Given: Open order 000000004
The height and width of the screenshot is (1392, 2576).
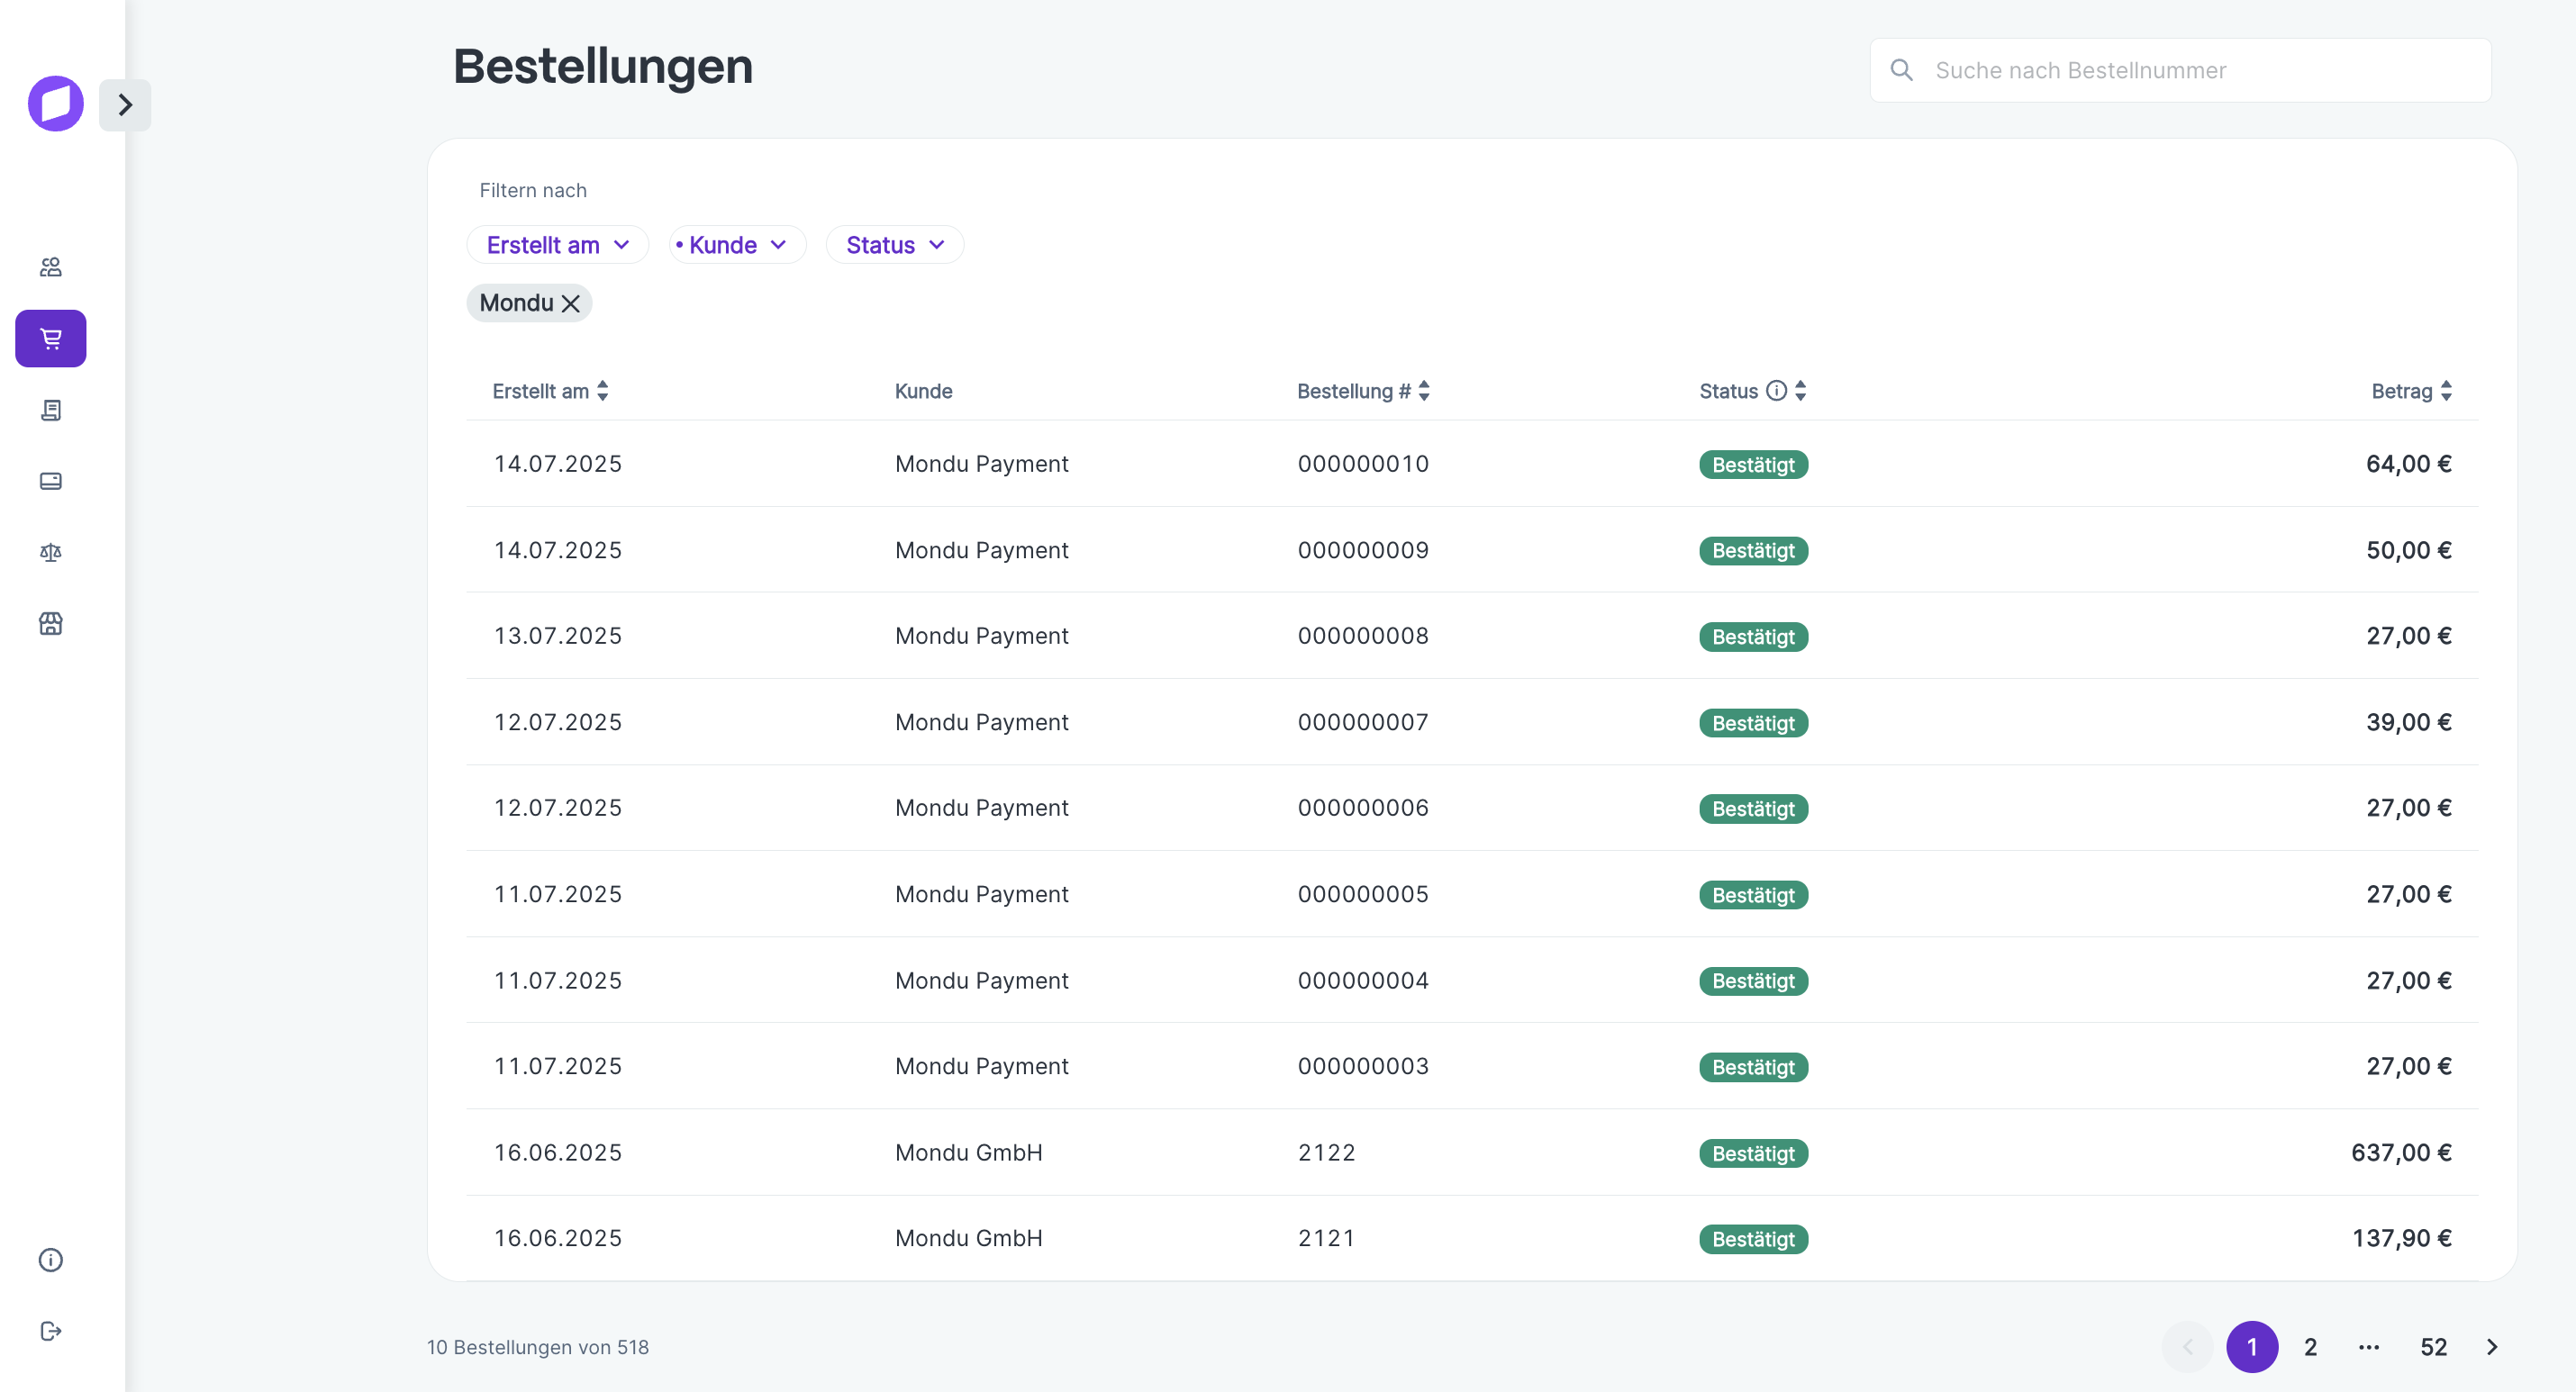Looking at the screenshot, I should 1472,980.
